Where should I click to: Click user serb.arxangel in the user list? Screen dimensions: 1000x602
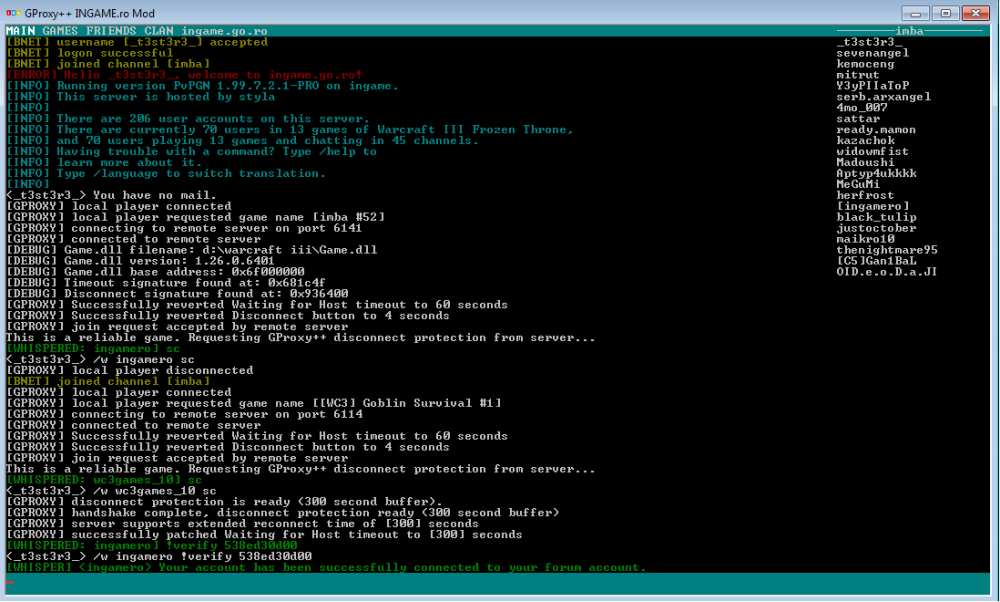tap(884, 97)
